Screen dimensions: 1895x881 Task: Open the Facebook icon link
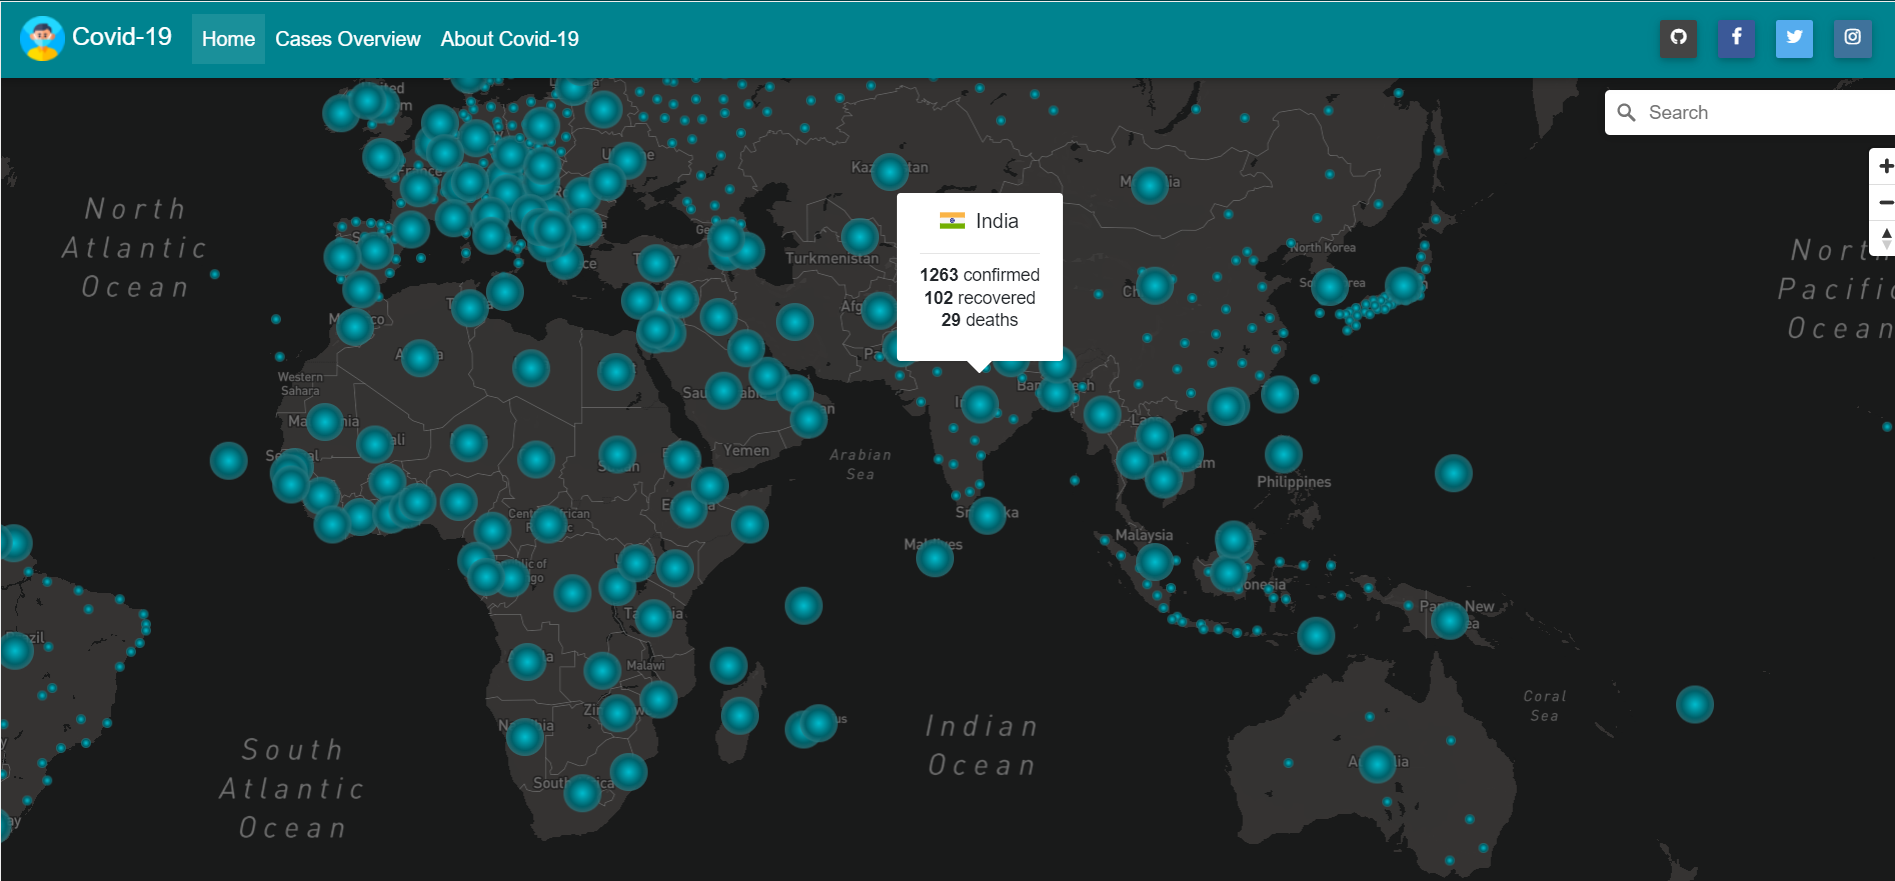pos(1736,38)
